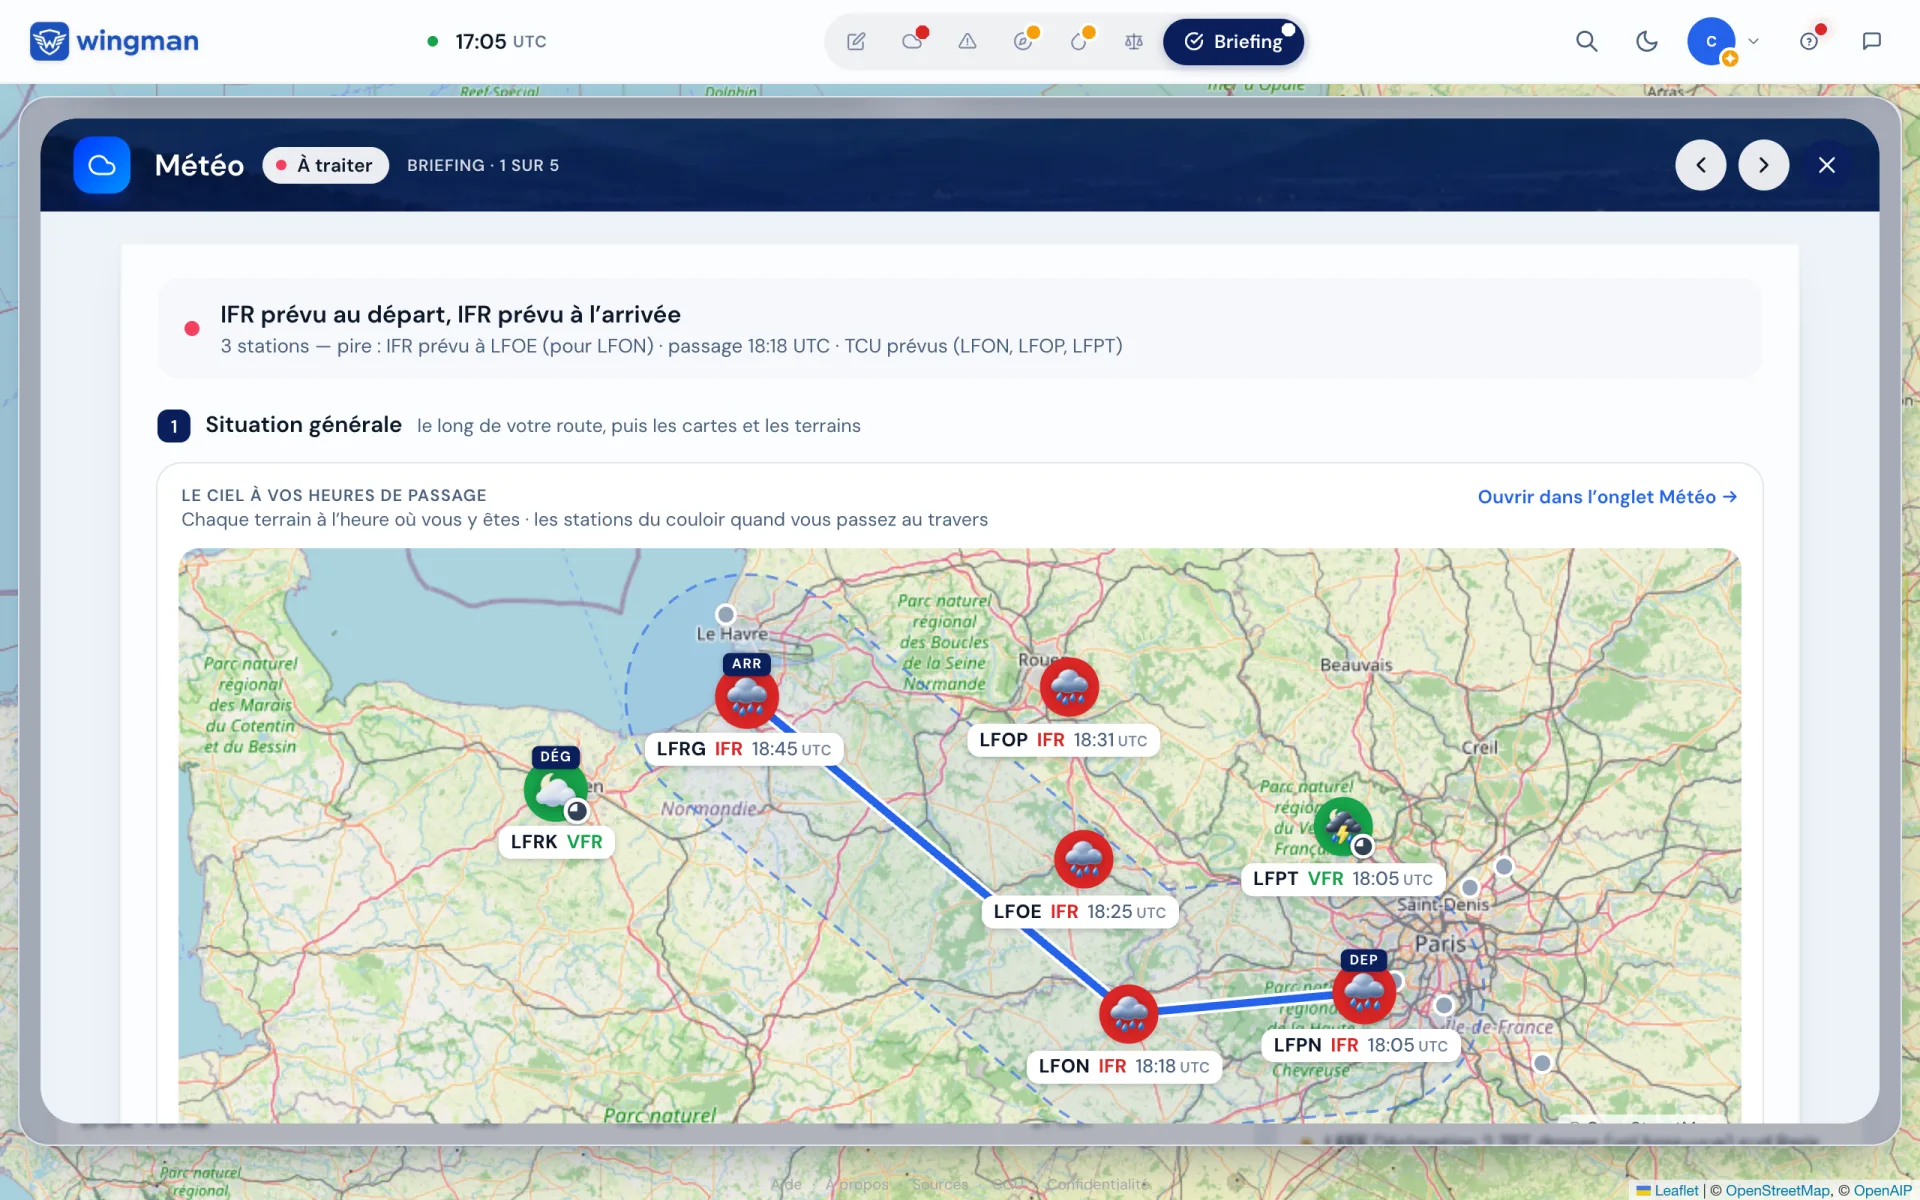Open the warning triangle alerts icon
The image size is (1920, 1200).
(967, 42)
